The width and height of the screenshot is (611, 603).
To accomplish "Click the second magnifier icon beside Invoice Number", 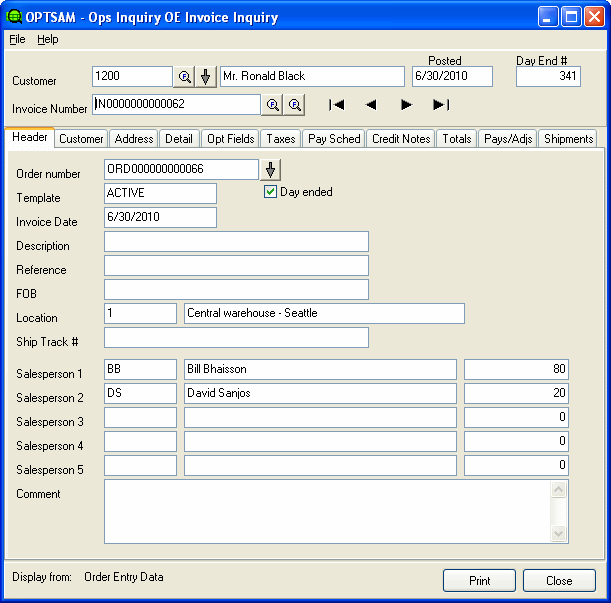I will (295, 105).
